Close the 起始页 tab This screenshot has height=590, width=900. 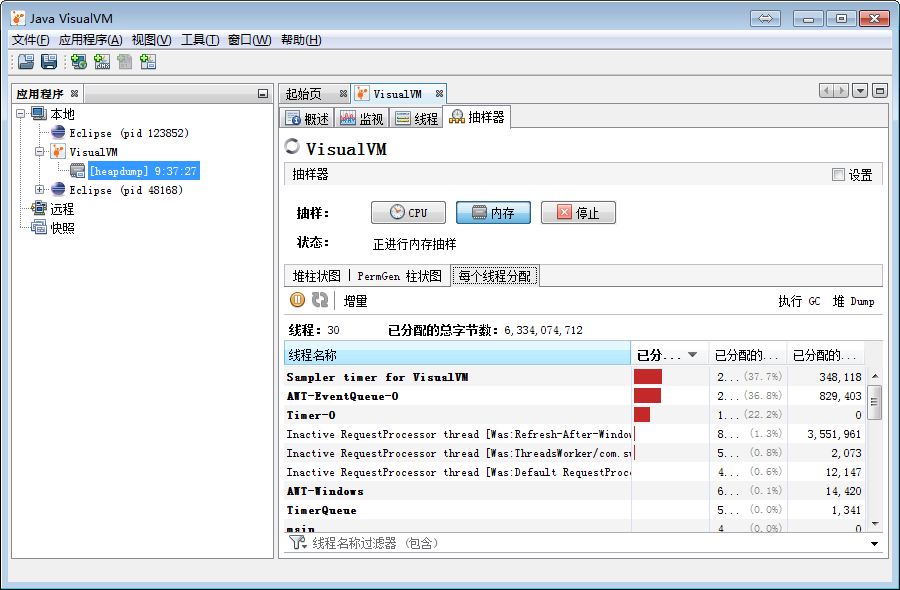click(343, 94)
